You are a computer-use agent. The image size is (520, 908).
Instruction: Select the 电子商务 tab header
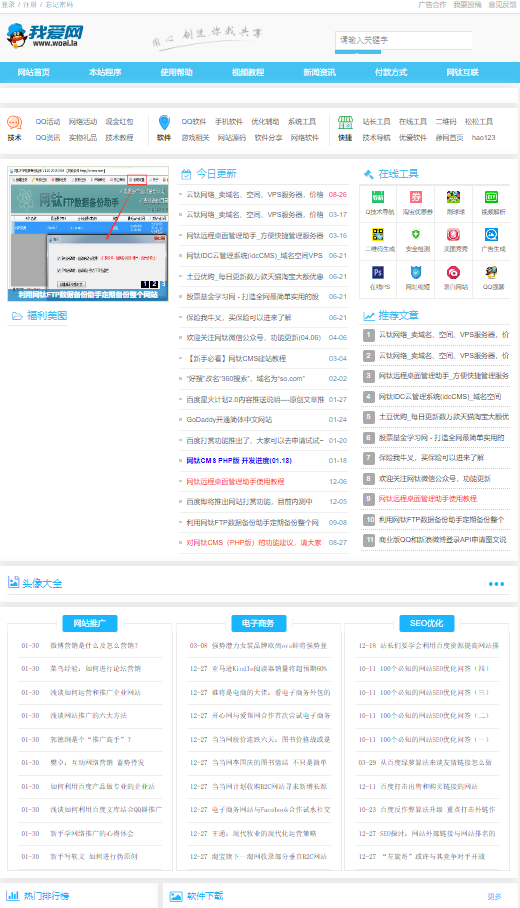point(258,623)
